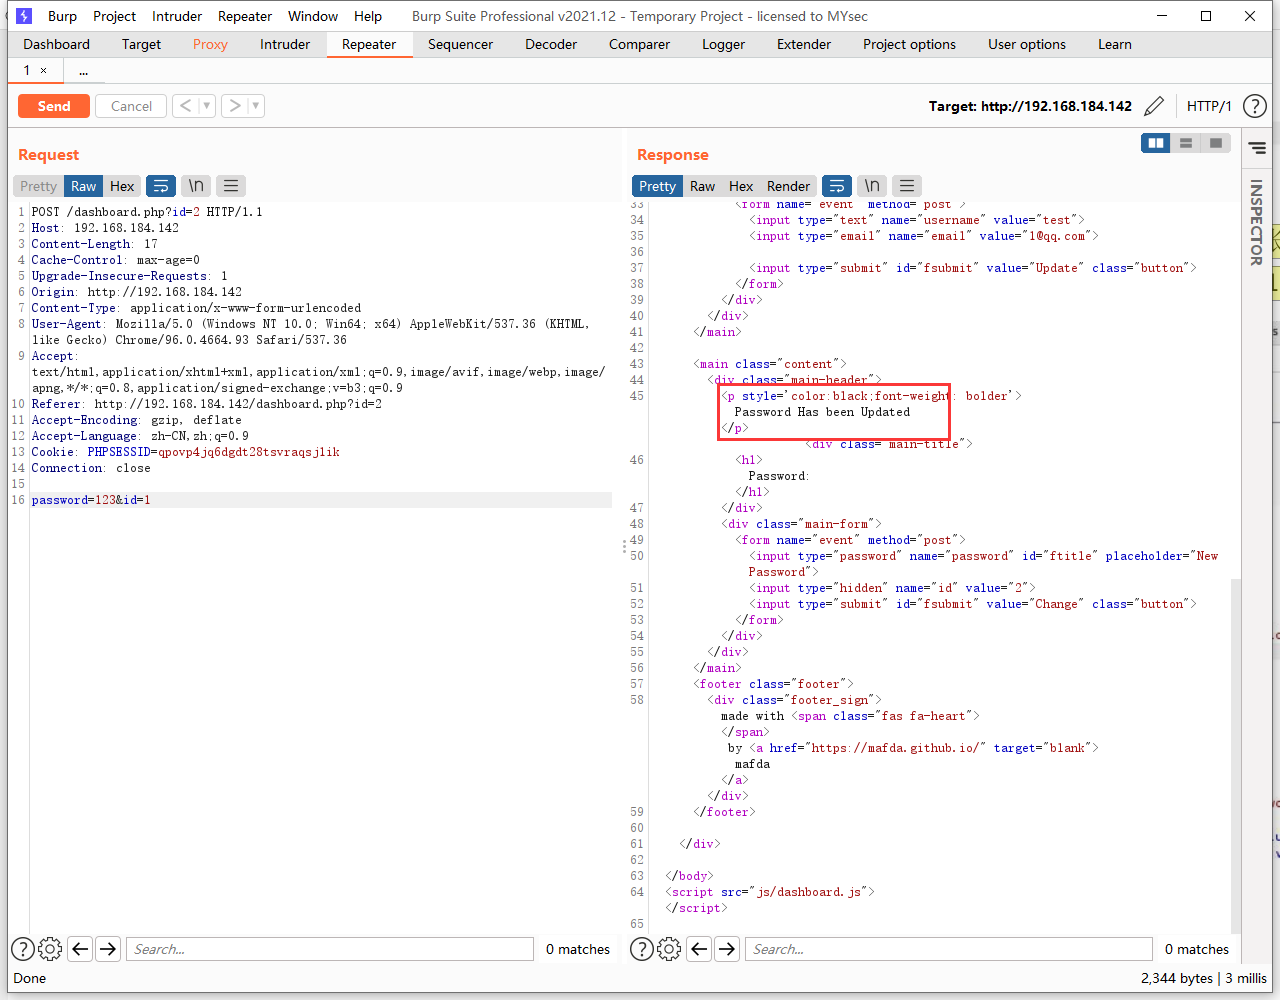
Task: Select response Render view
Action: click(x=788, y=186)
